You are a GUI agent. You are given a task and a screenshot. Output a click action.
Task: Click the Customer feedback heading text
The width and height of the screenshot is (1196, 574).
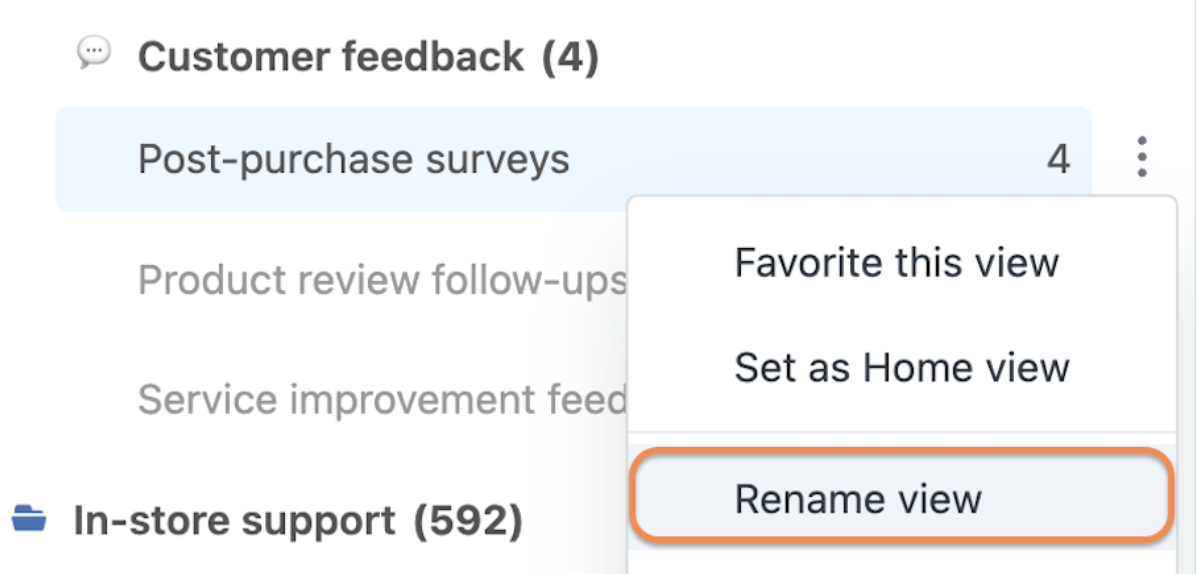pos(331,56)
